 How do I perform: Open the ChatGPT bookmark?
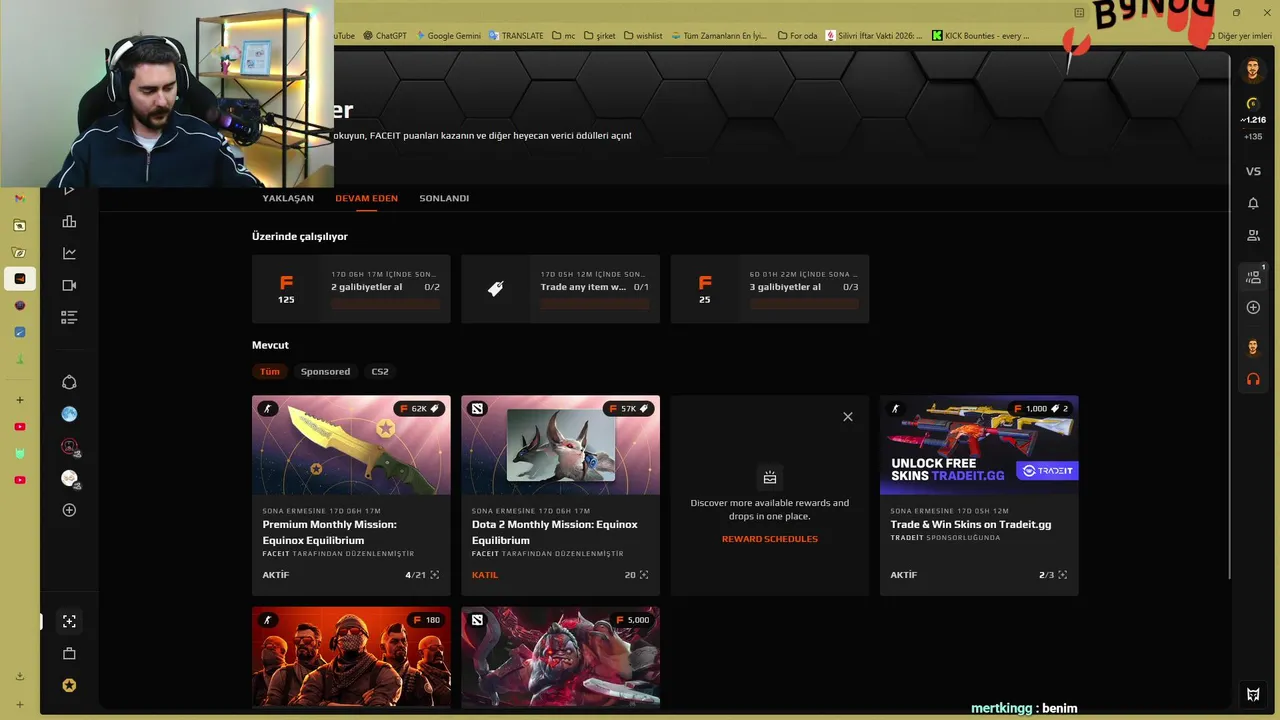(385, 35)
